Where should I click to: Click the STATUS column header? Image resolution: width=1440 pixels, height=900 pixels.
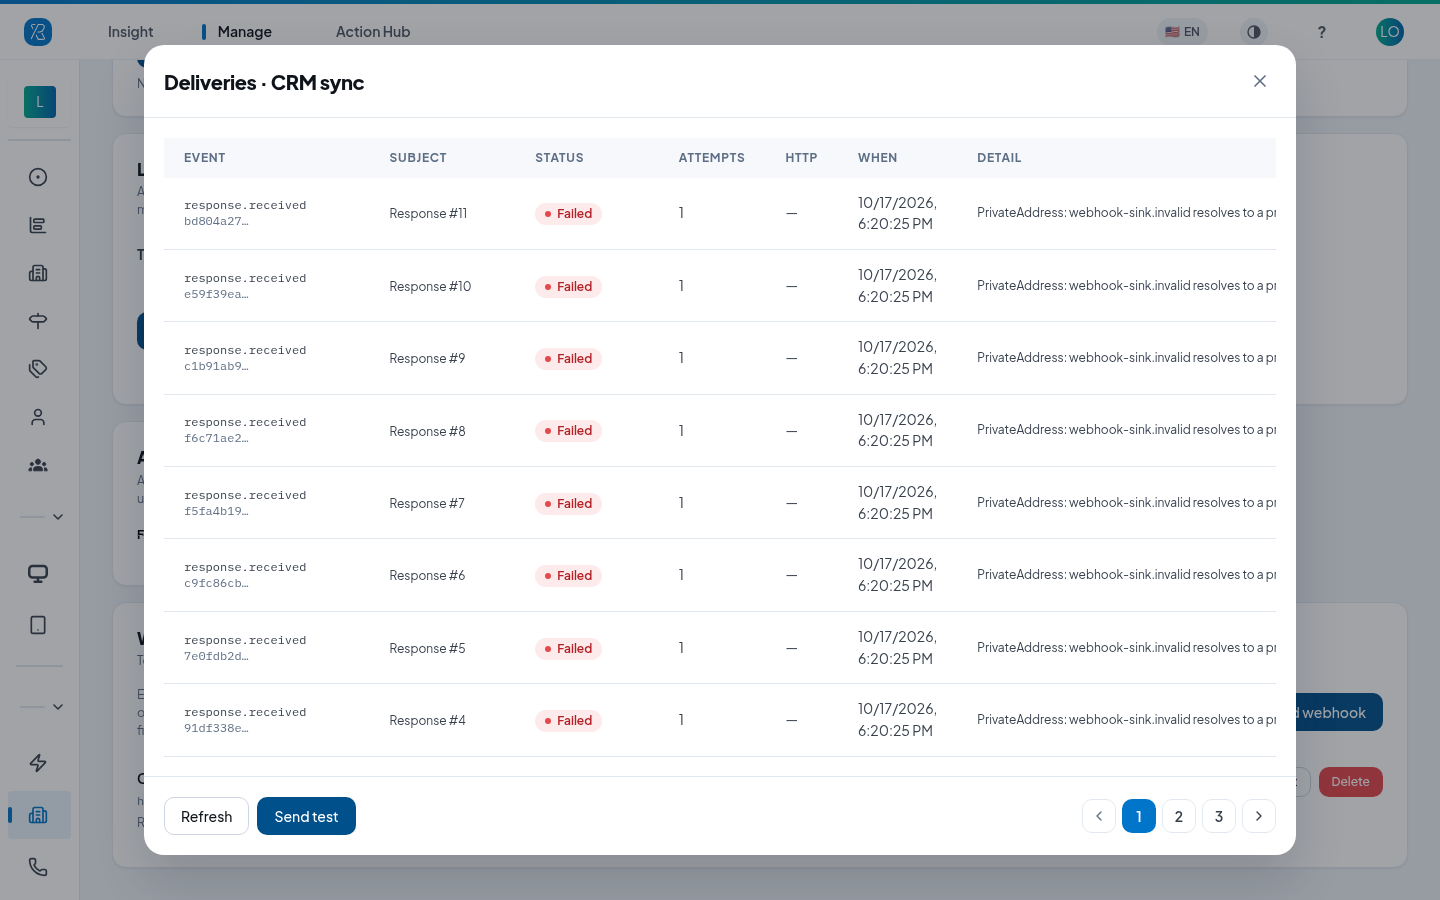[x=559, y=158]
